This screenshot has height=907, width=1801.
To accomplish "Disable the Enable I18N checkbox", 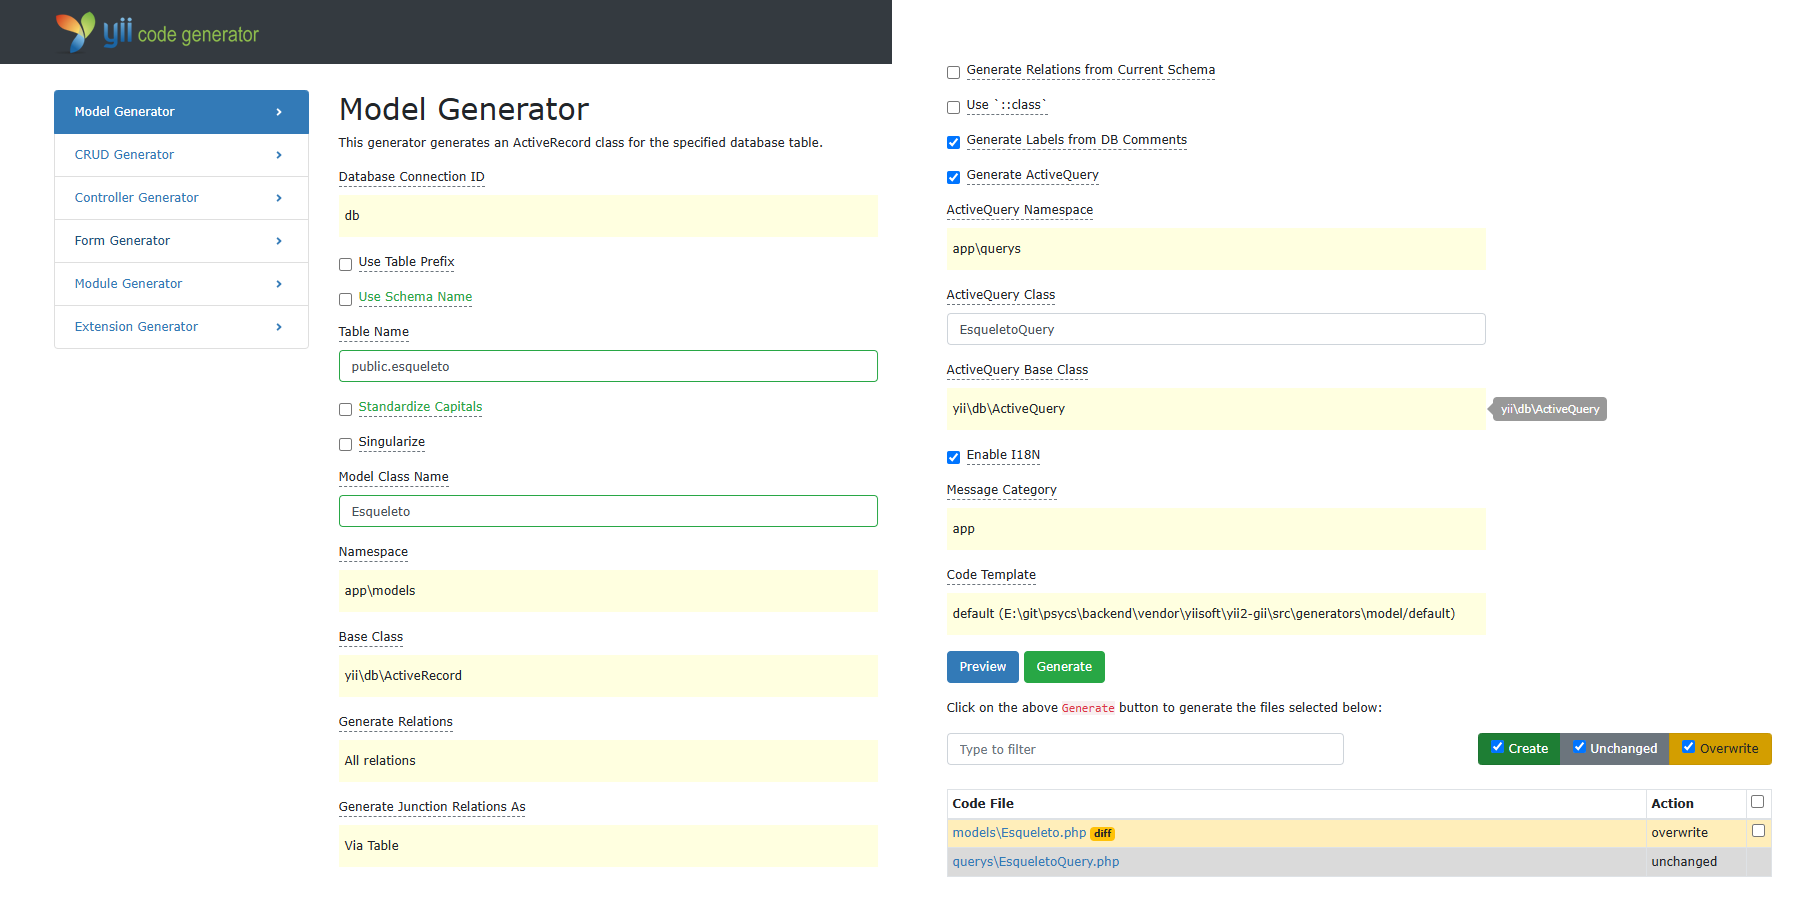I will (953, 457).
